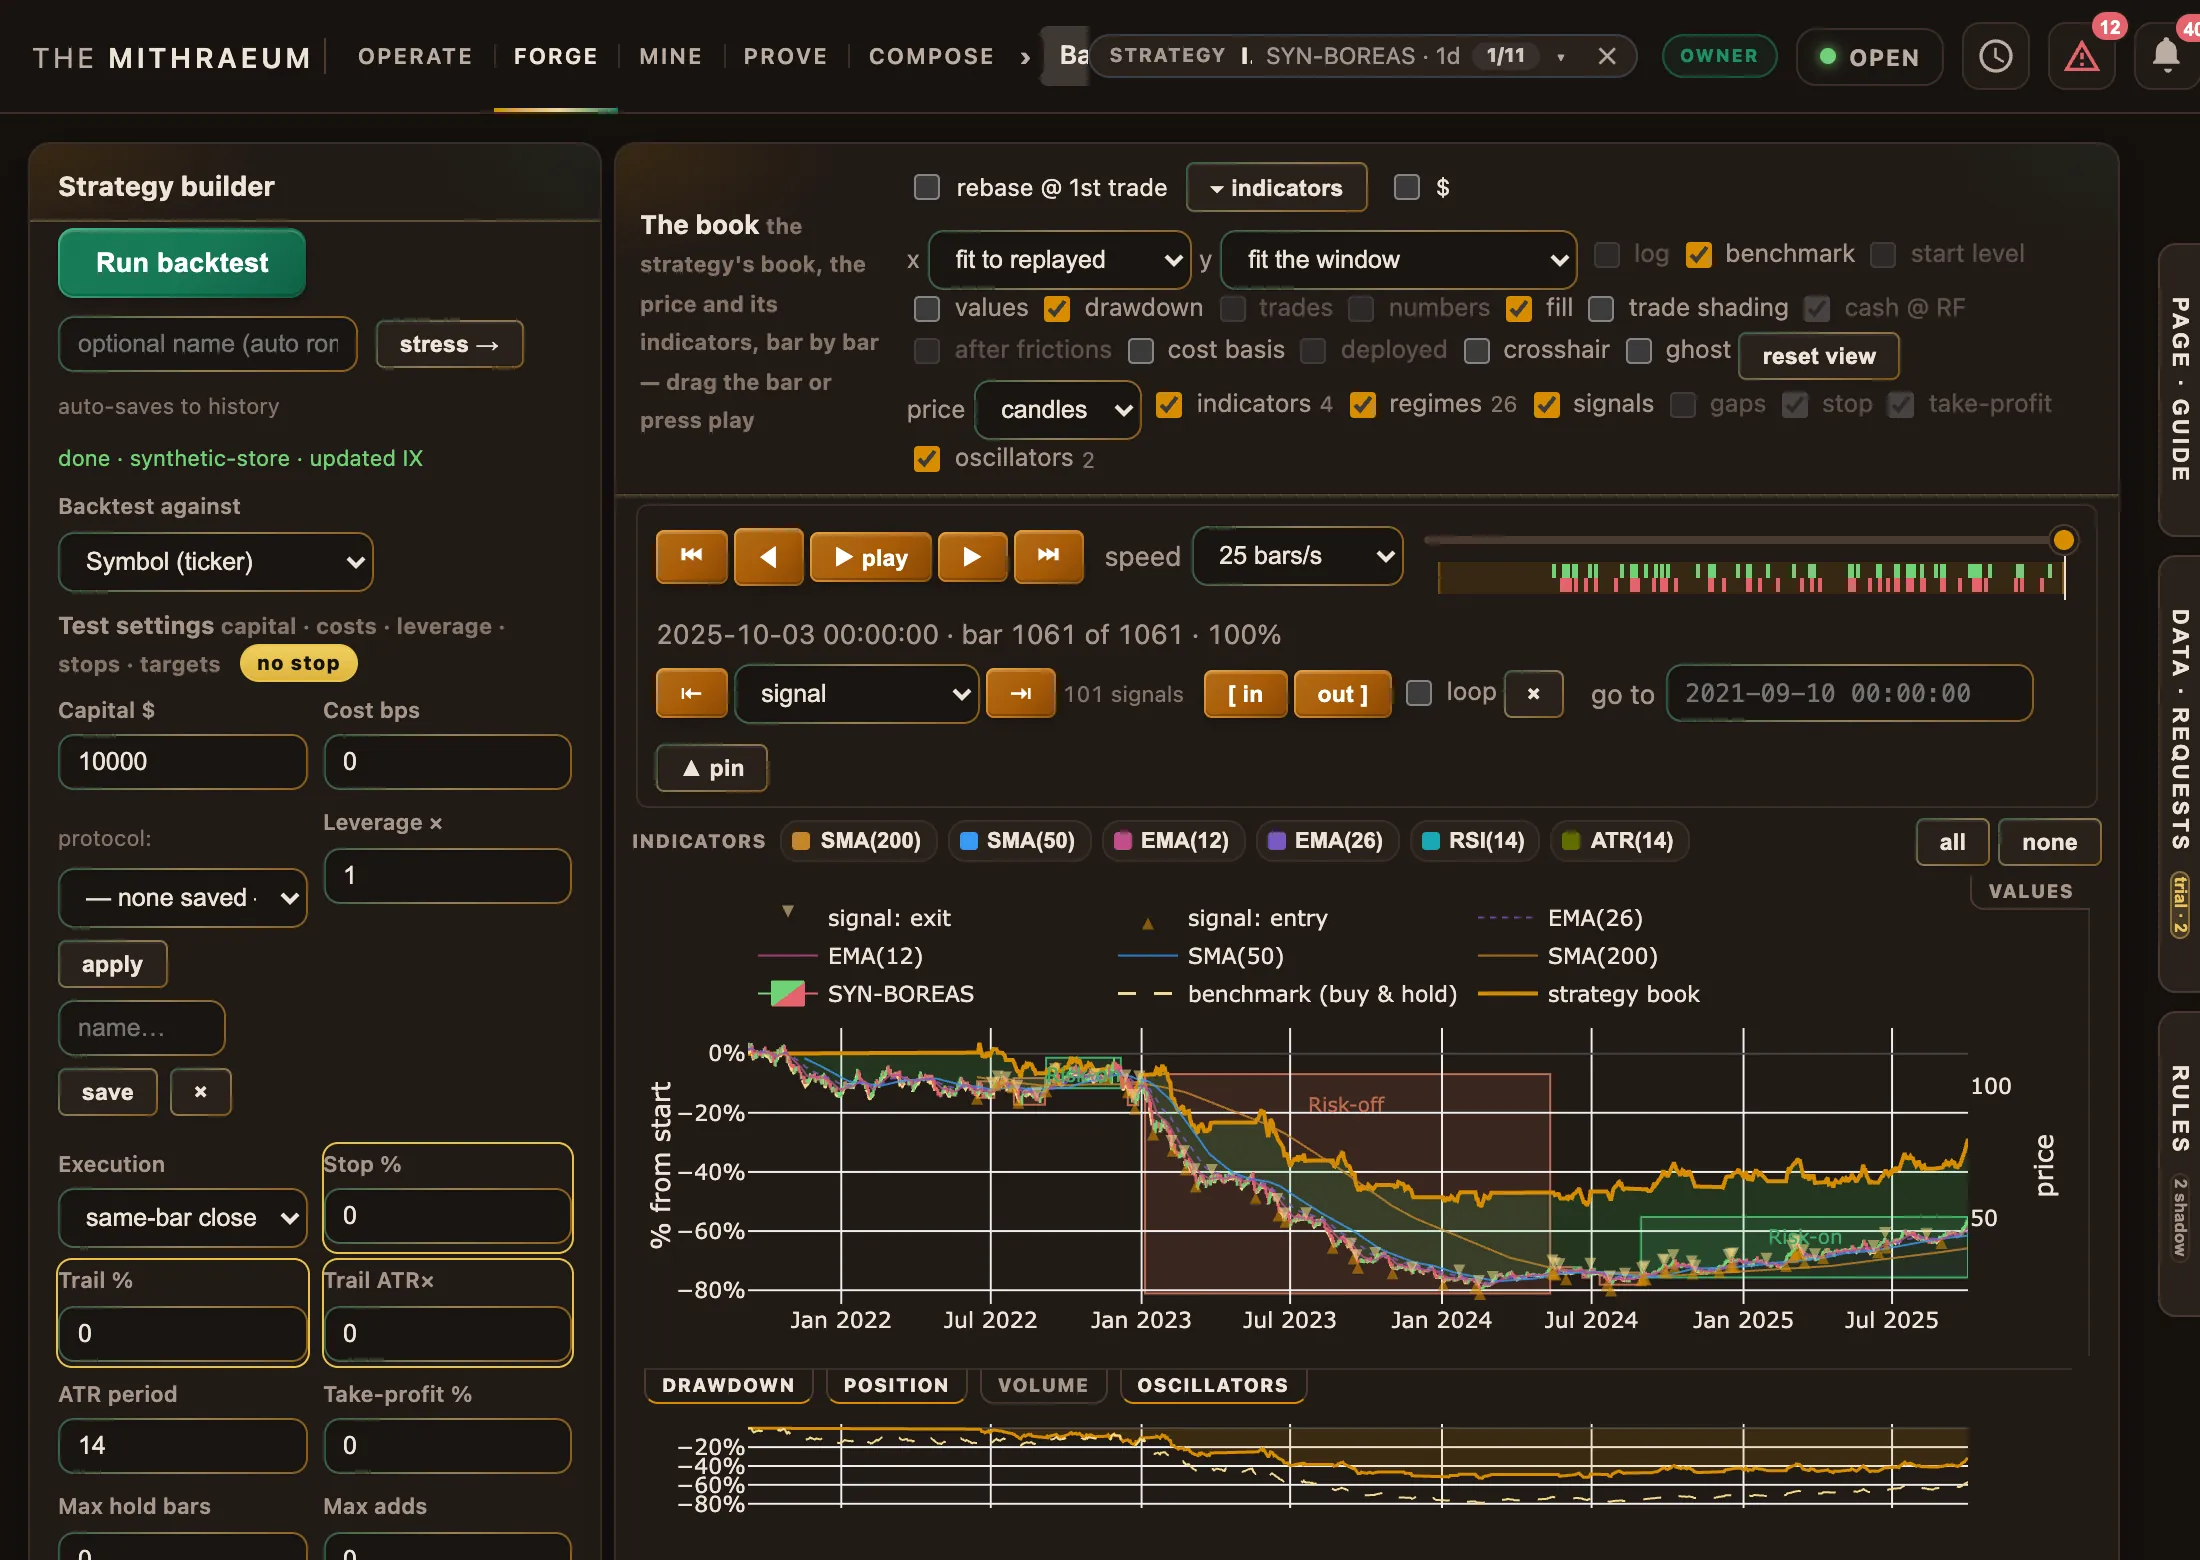Click reset view button
The width and height of the screenshot is (2200, 1560).
pyautogui.click(x=1818, y=357)
